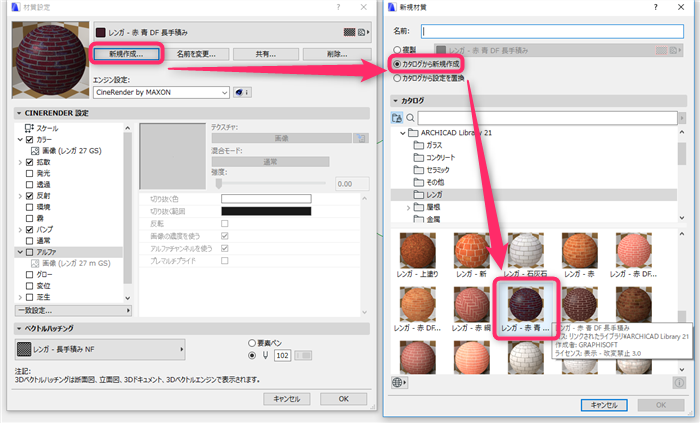Select カタログから新規作成 radio button
This screenshot has height=423, width=700.
click(397, 64)
